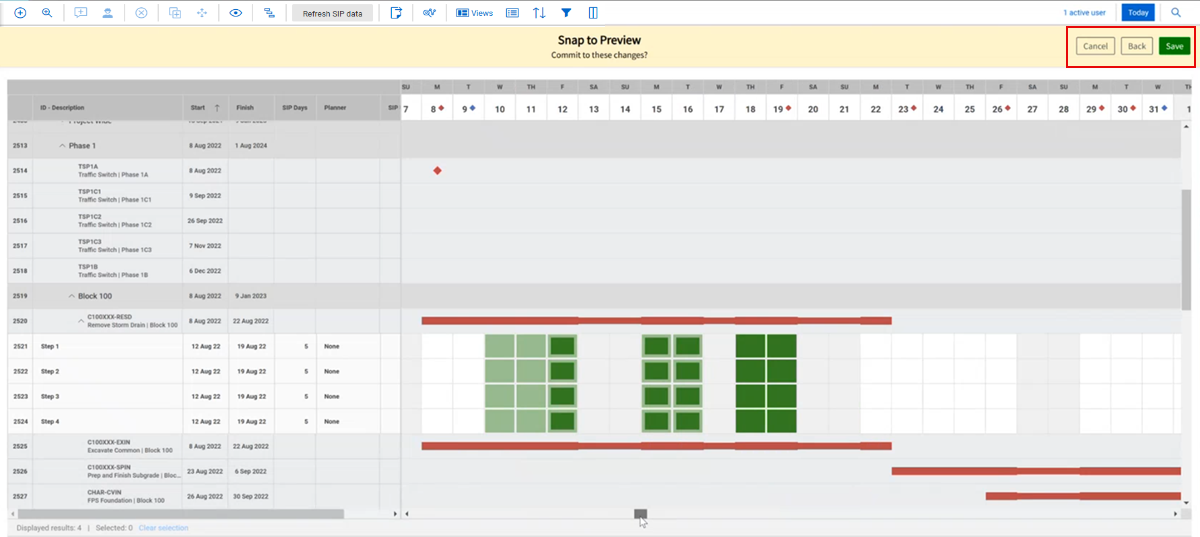Screen dimensions: 1200x537
Task: Open the search magnifier at top right
Action: (1176, 13)
